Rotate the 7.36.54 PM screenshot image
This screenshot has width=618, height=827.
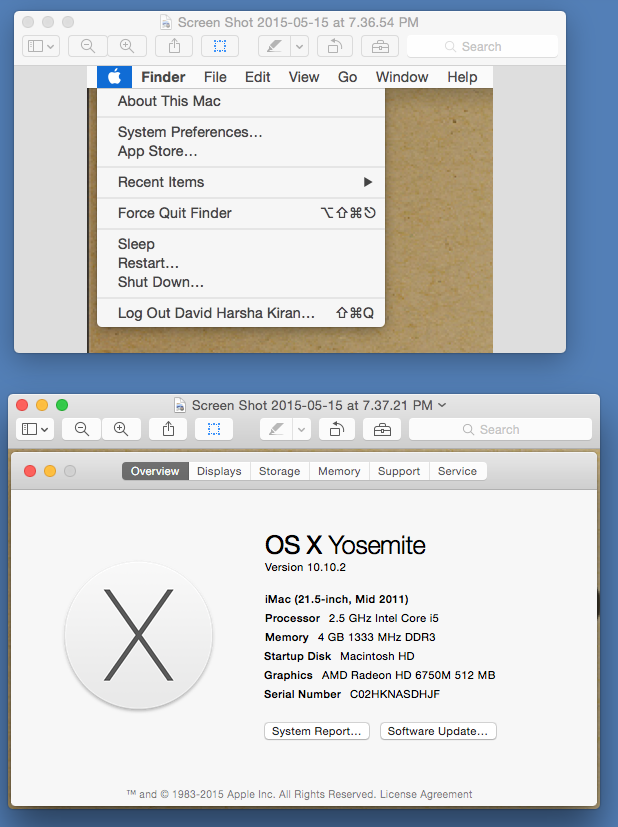[x=334, y=46]
